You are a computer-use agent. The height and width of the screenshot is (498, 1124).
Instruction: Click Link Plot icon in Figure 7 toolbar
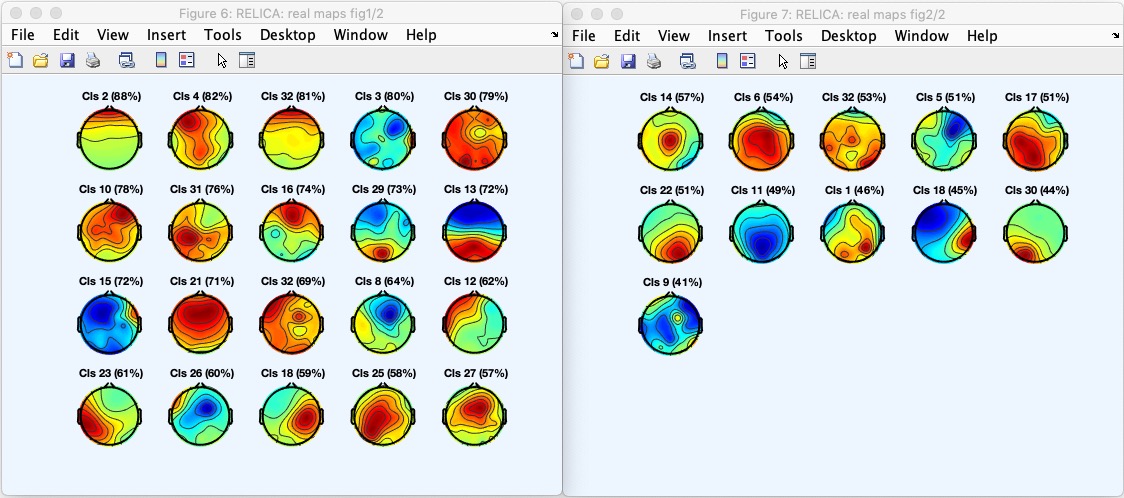[x=688, y=60]
